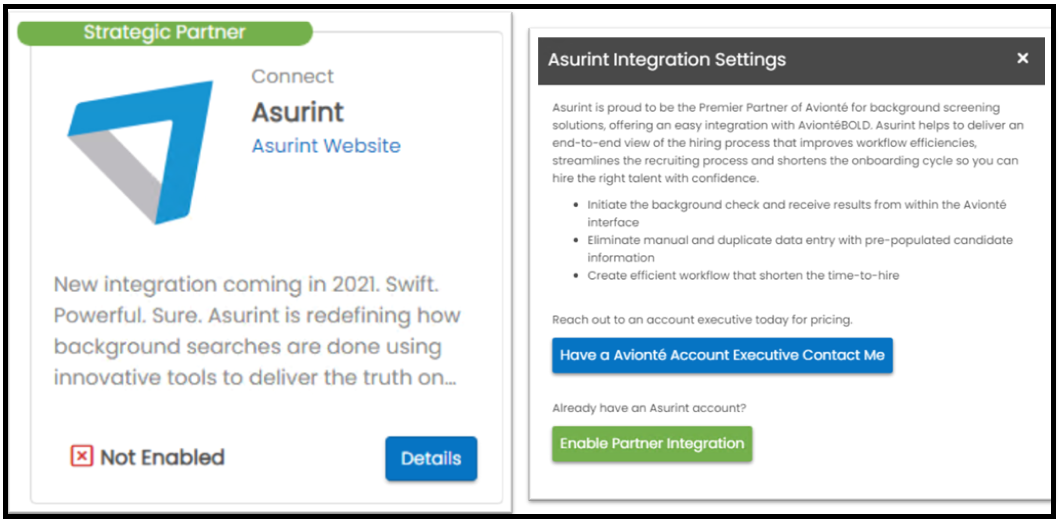The height and width of the screenshot is (520, 1060).
Task: Click the Asurint card title
Action: [x=298, y=112]
